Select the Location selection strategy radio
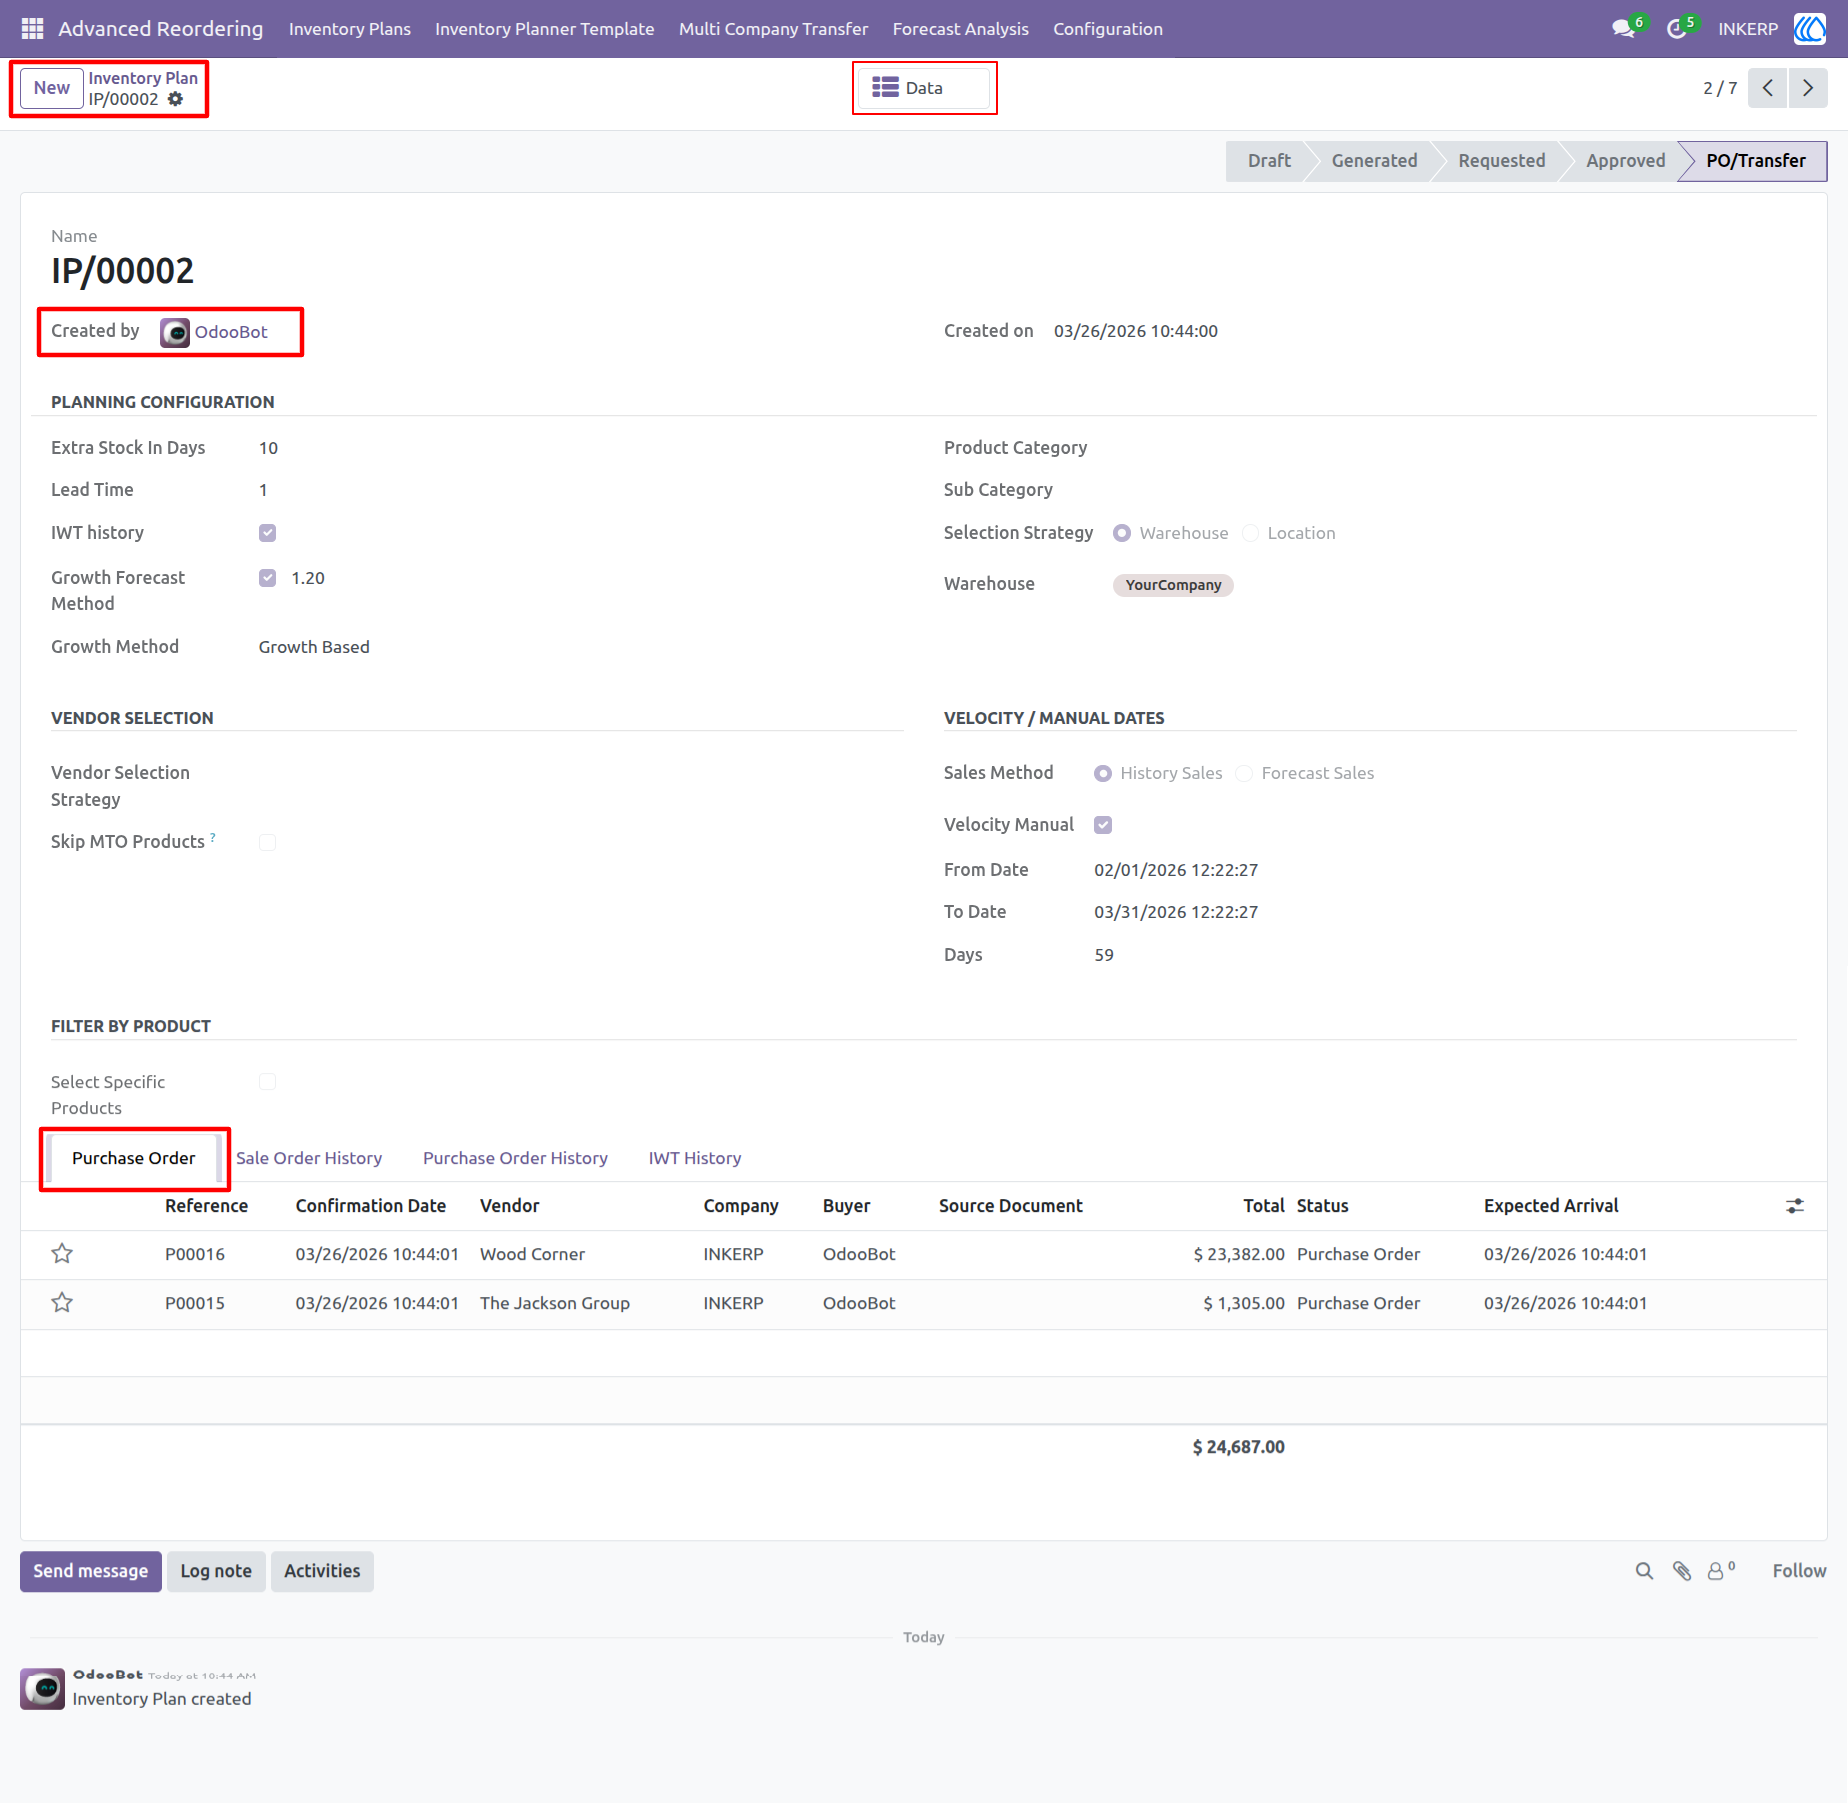 [x=1250, y=533]
